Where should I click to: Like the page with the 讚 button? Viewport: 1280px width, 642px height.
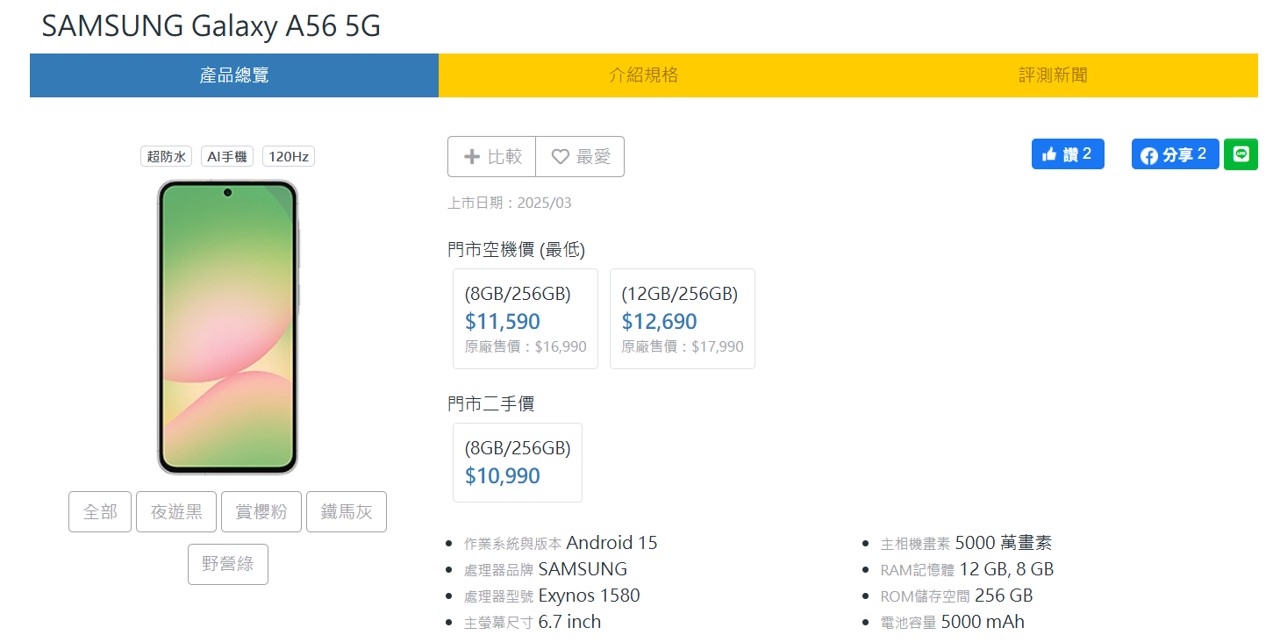pyautogui.click(x=1068, y=154)
